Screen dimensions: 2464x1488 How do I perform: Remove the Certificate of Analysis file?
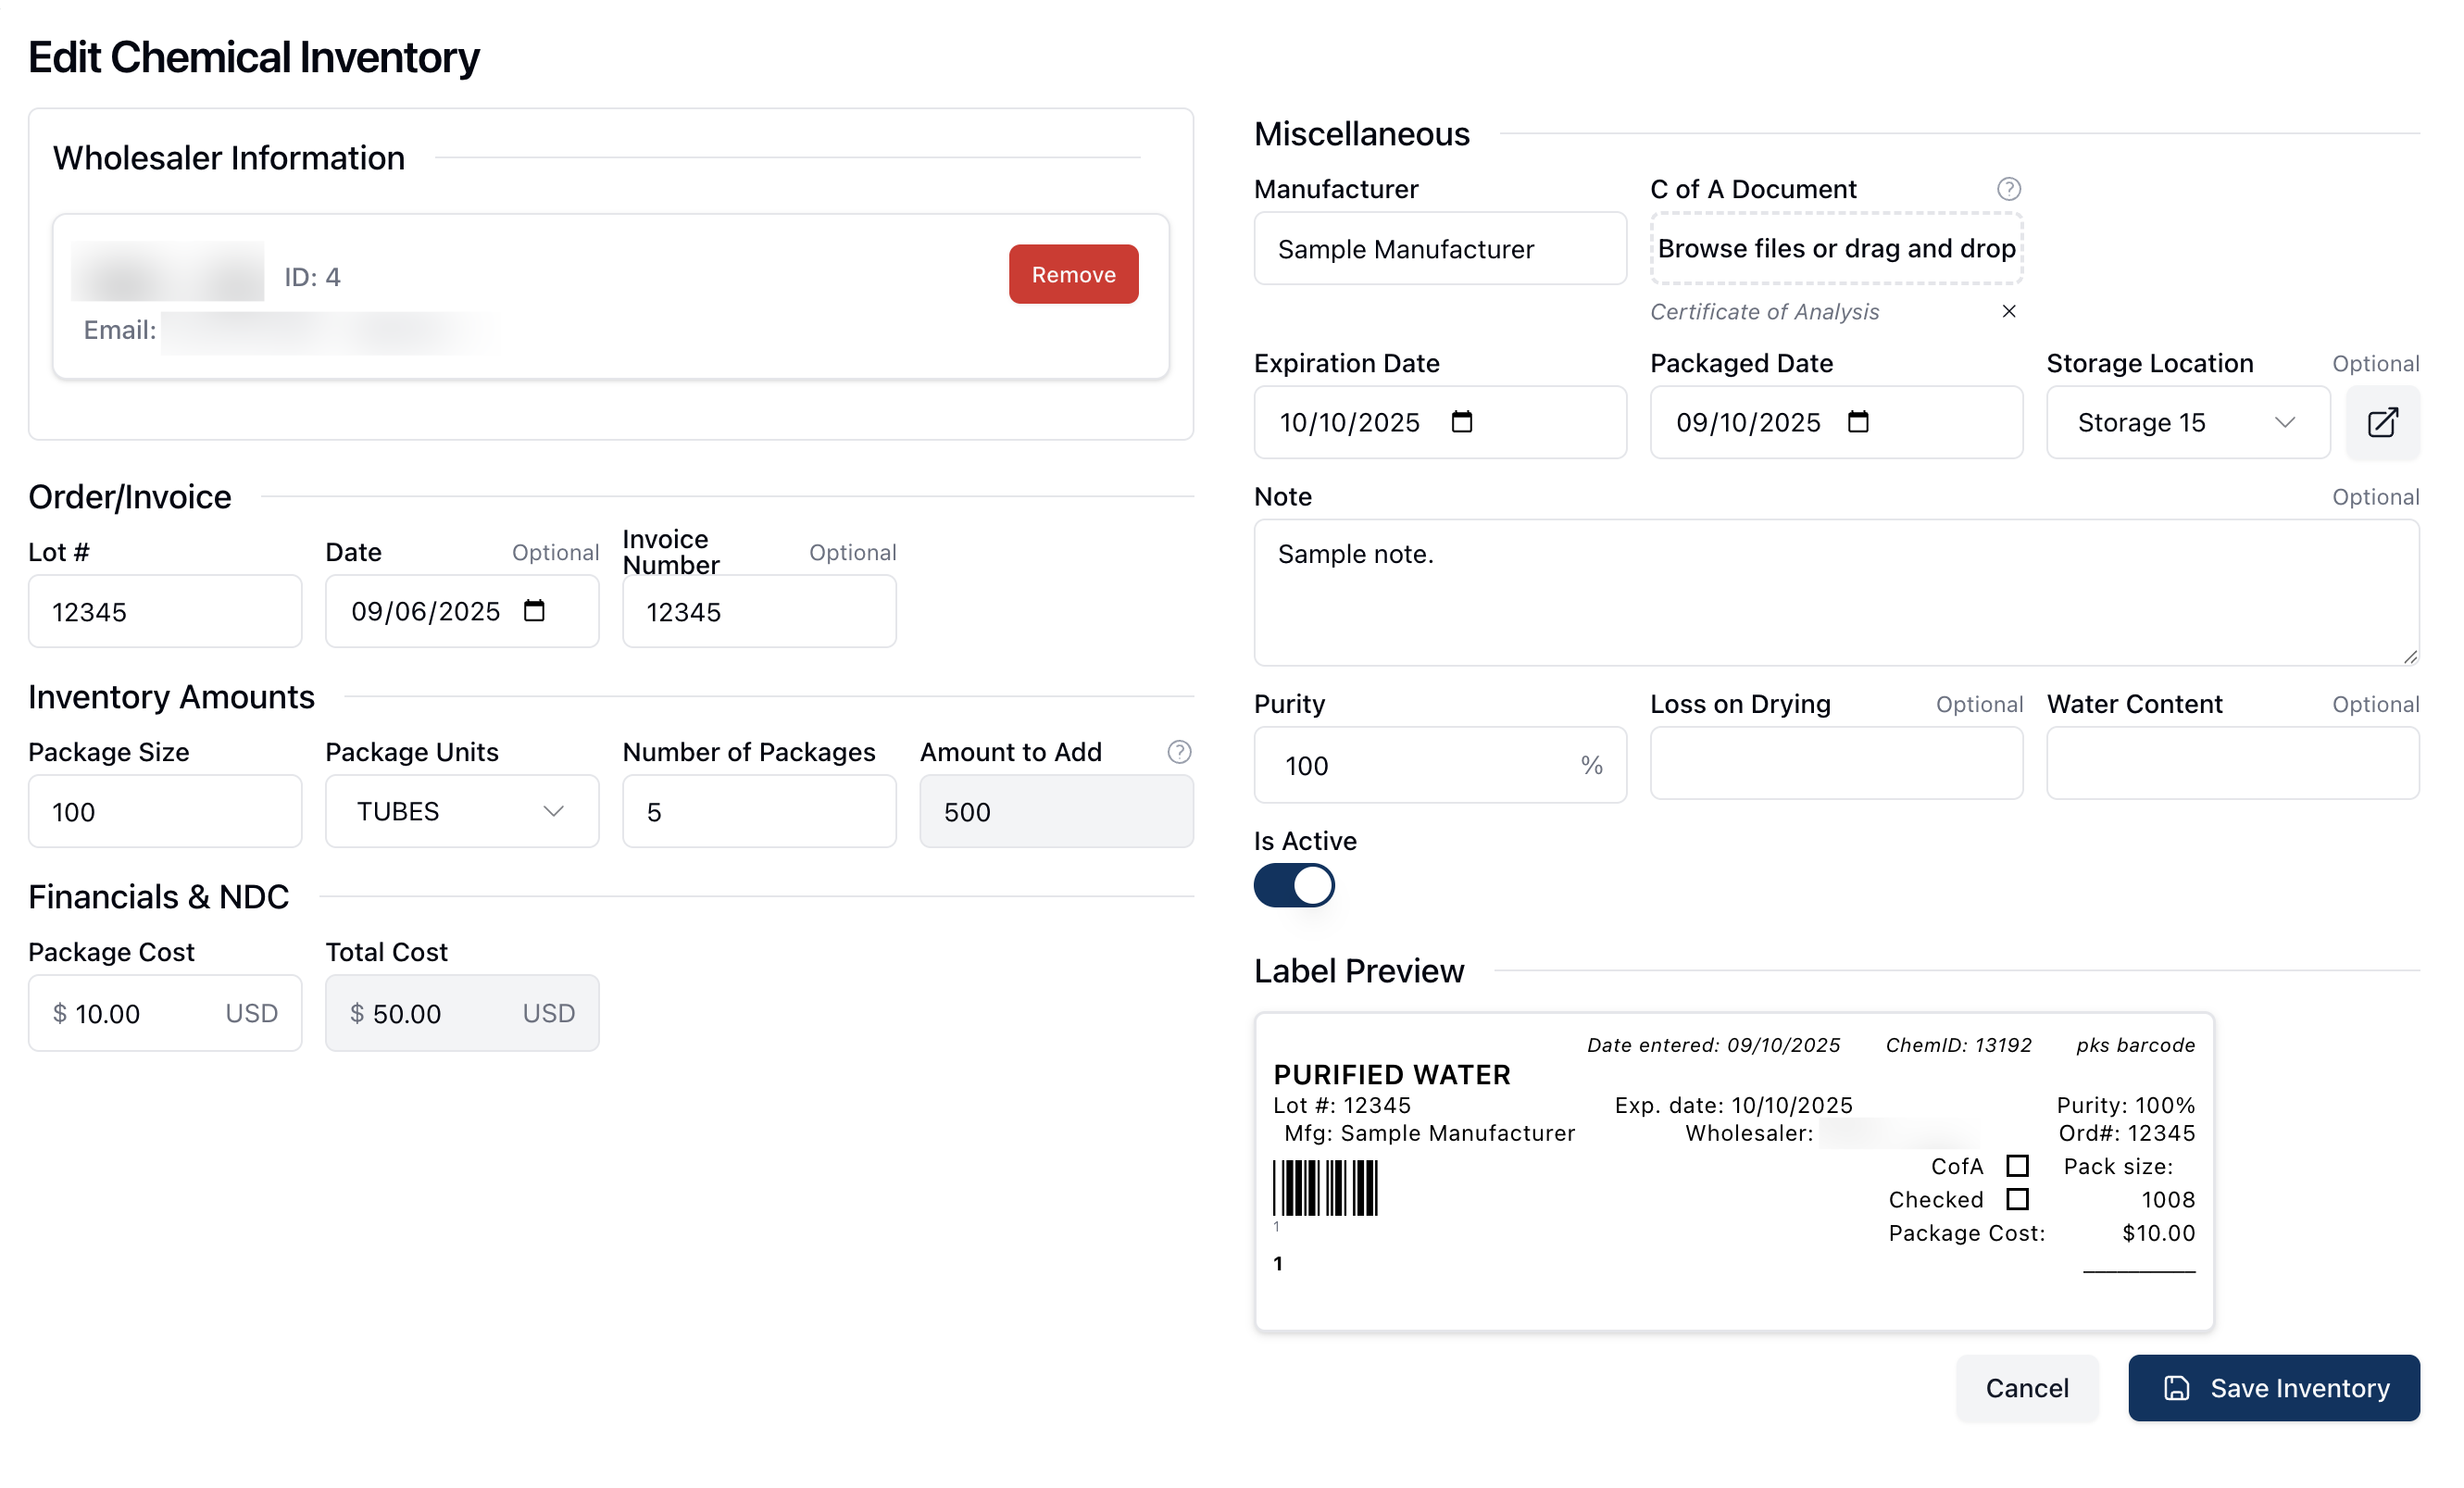coord(2008,311)
